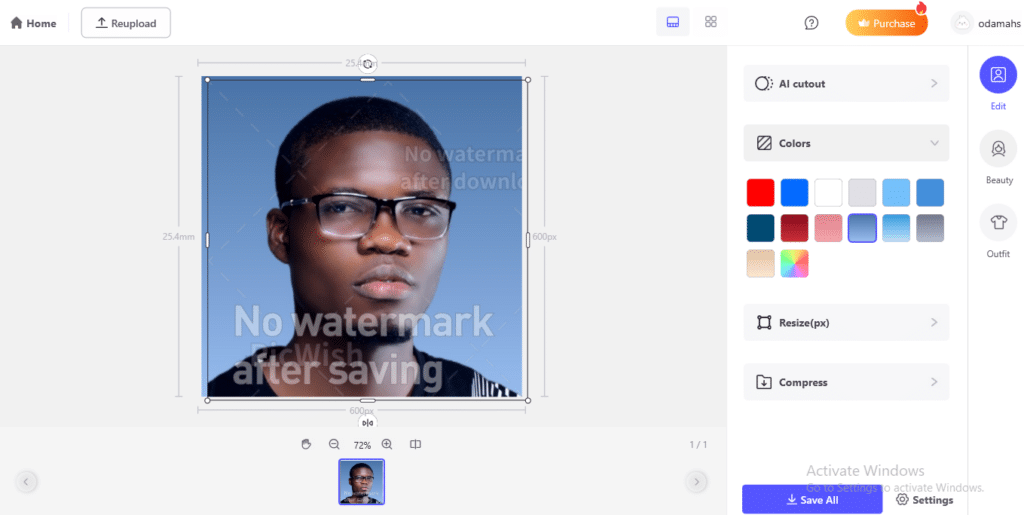
Task: Select the portrait thumbnail in filmstrip
Action: (361, 482)
